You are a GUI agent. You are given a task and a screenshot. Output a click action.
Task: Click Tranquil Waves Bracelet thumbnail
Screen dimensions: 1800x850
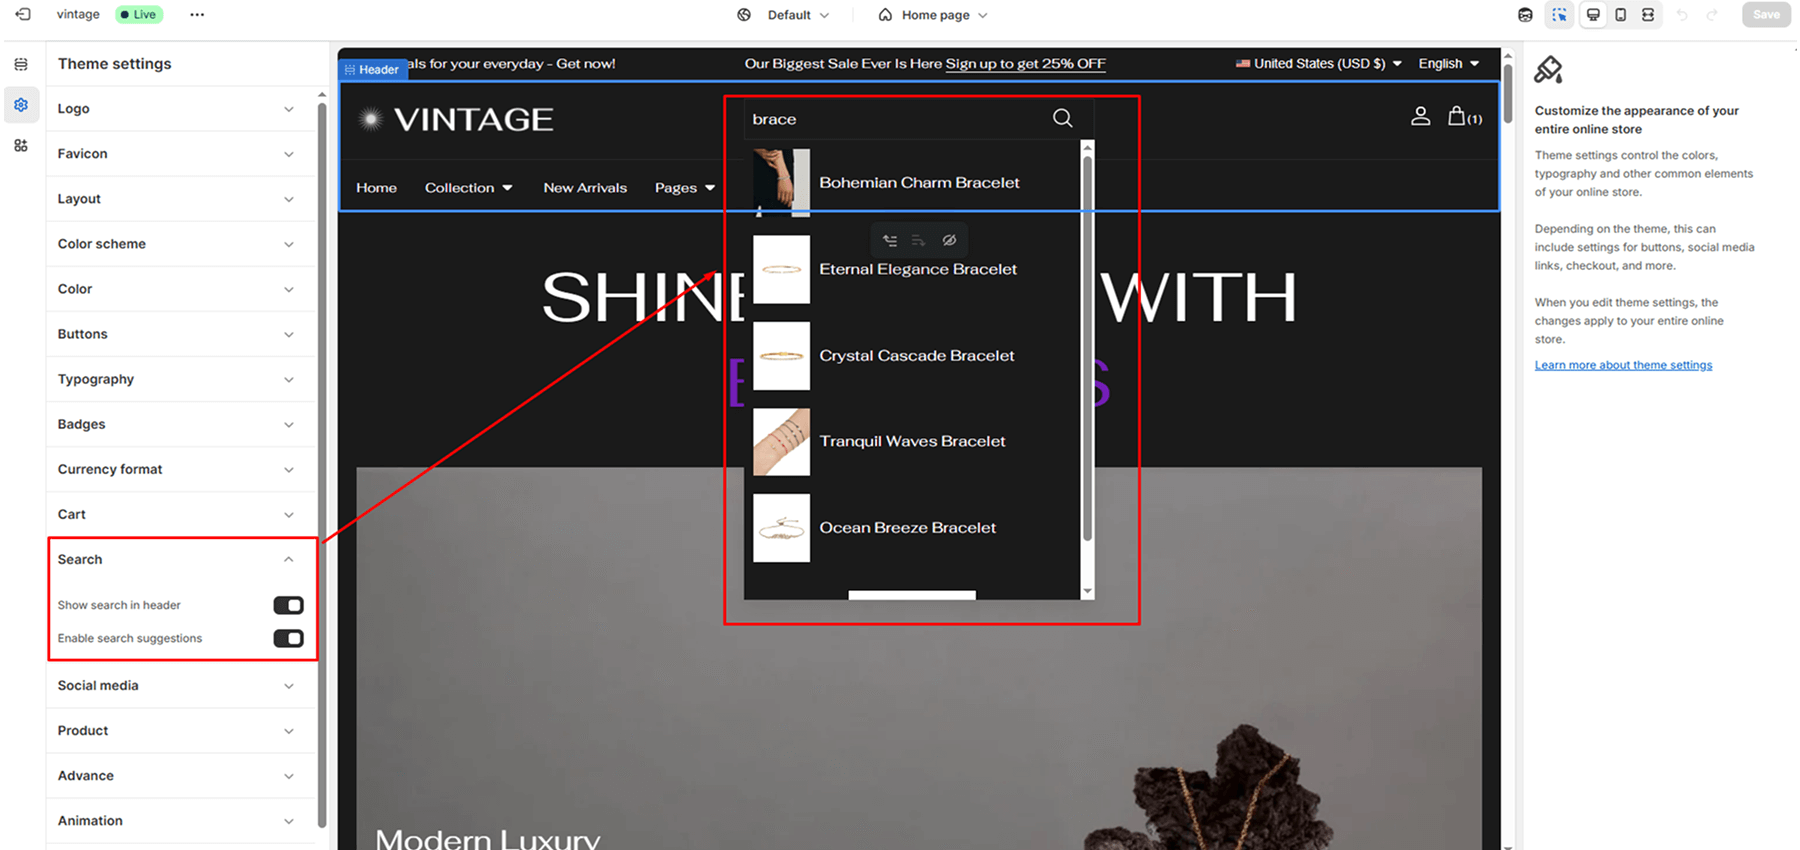(781, 441)
